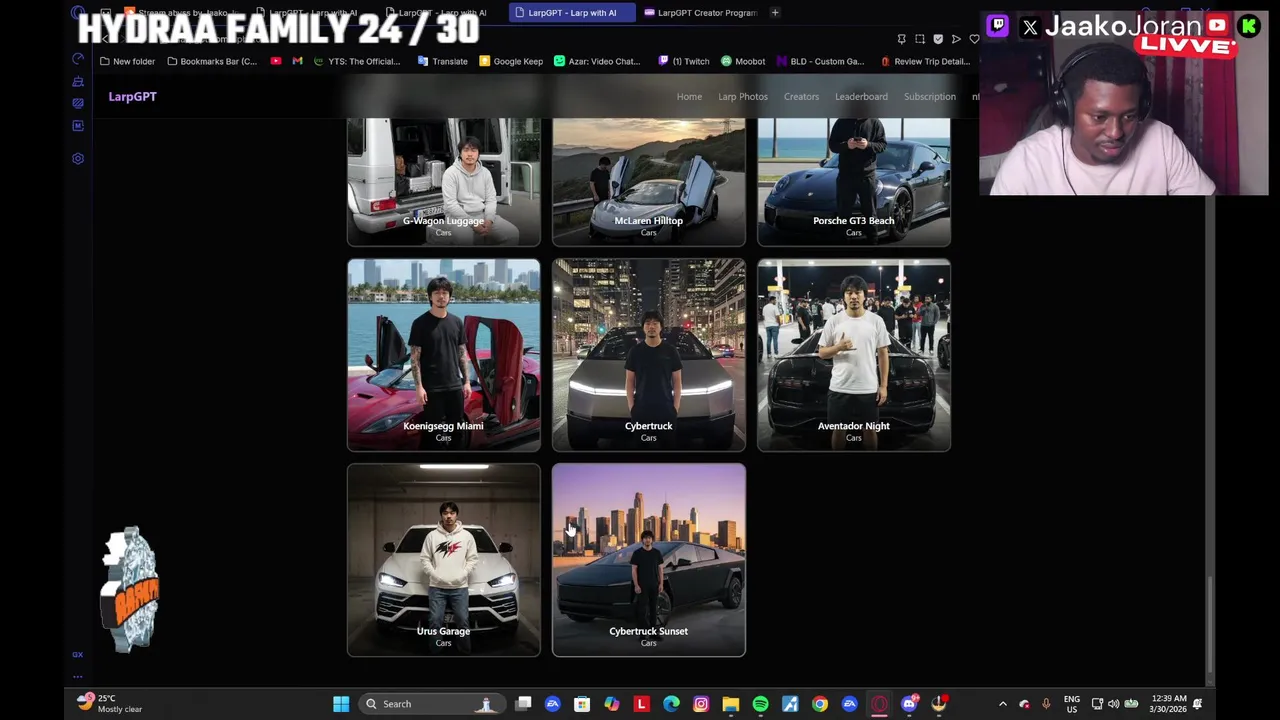Click the page vertical scrollbar thumb

click(1209, 626)
